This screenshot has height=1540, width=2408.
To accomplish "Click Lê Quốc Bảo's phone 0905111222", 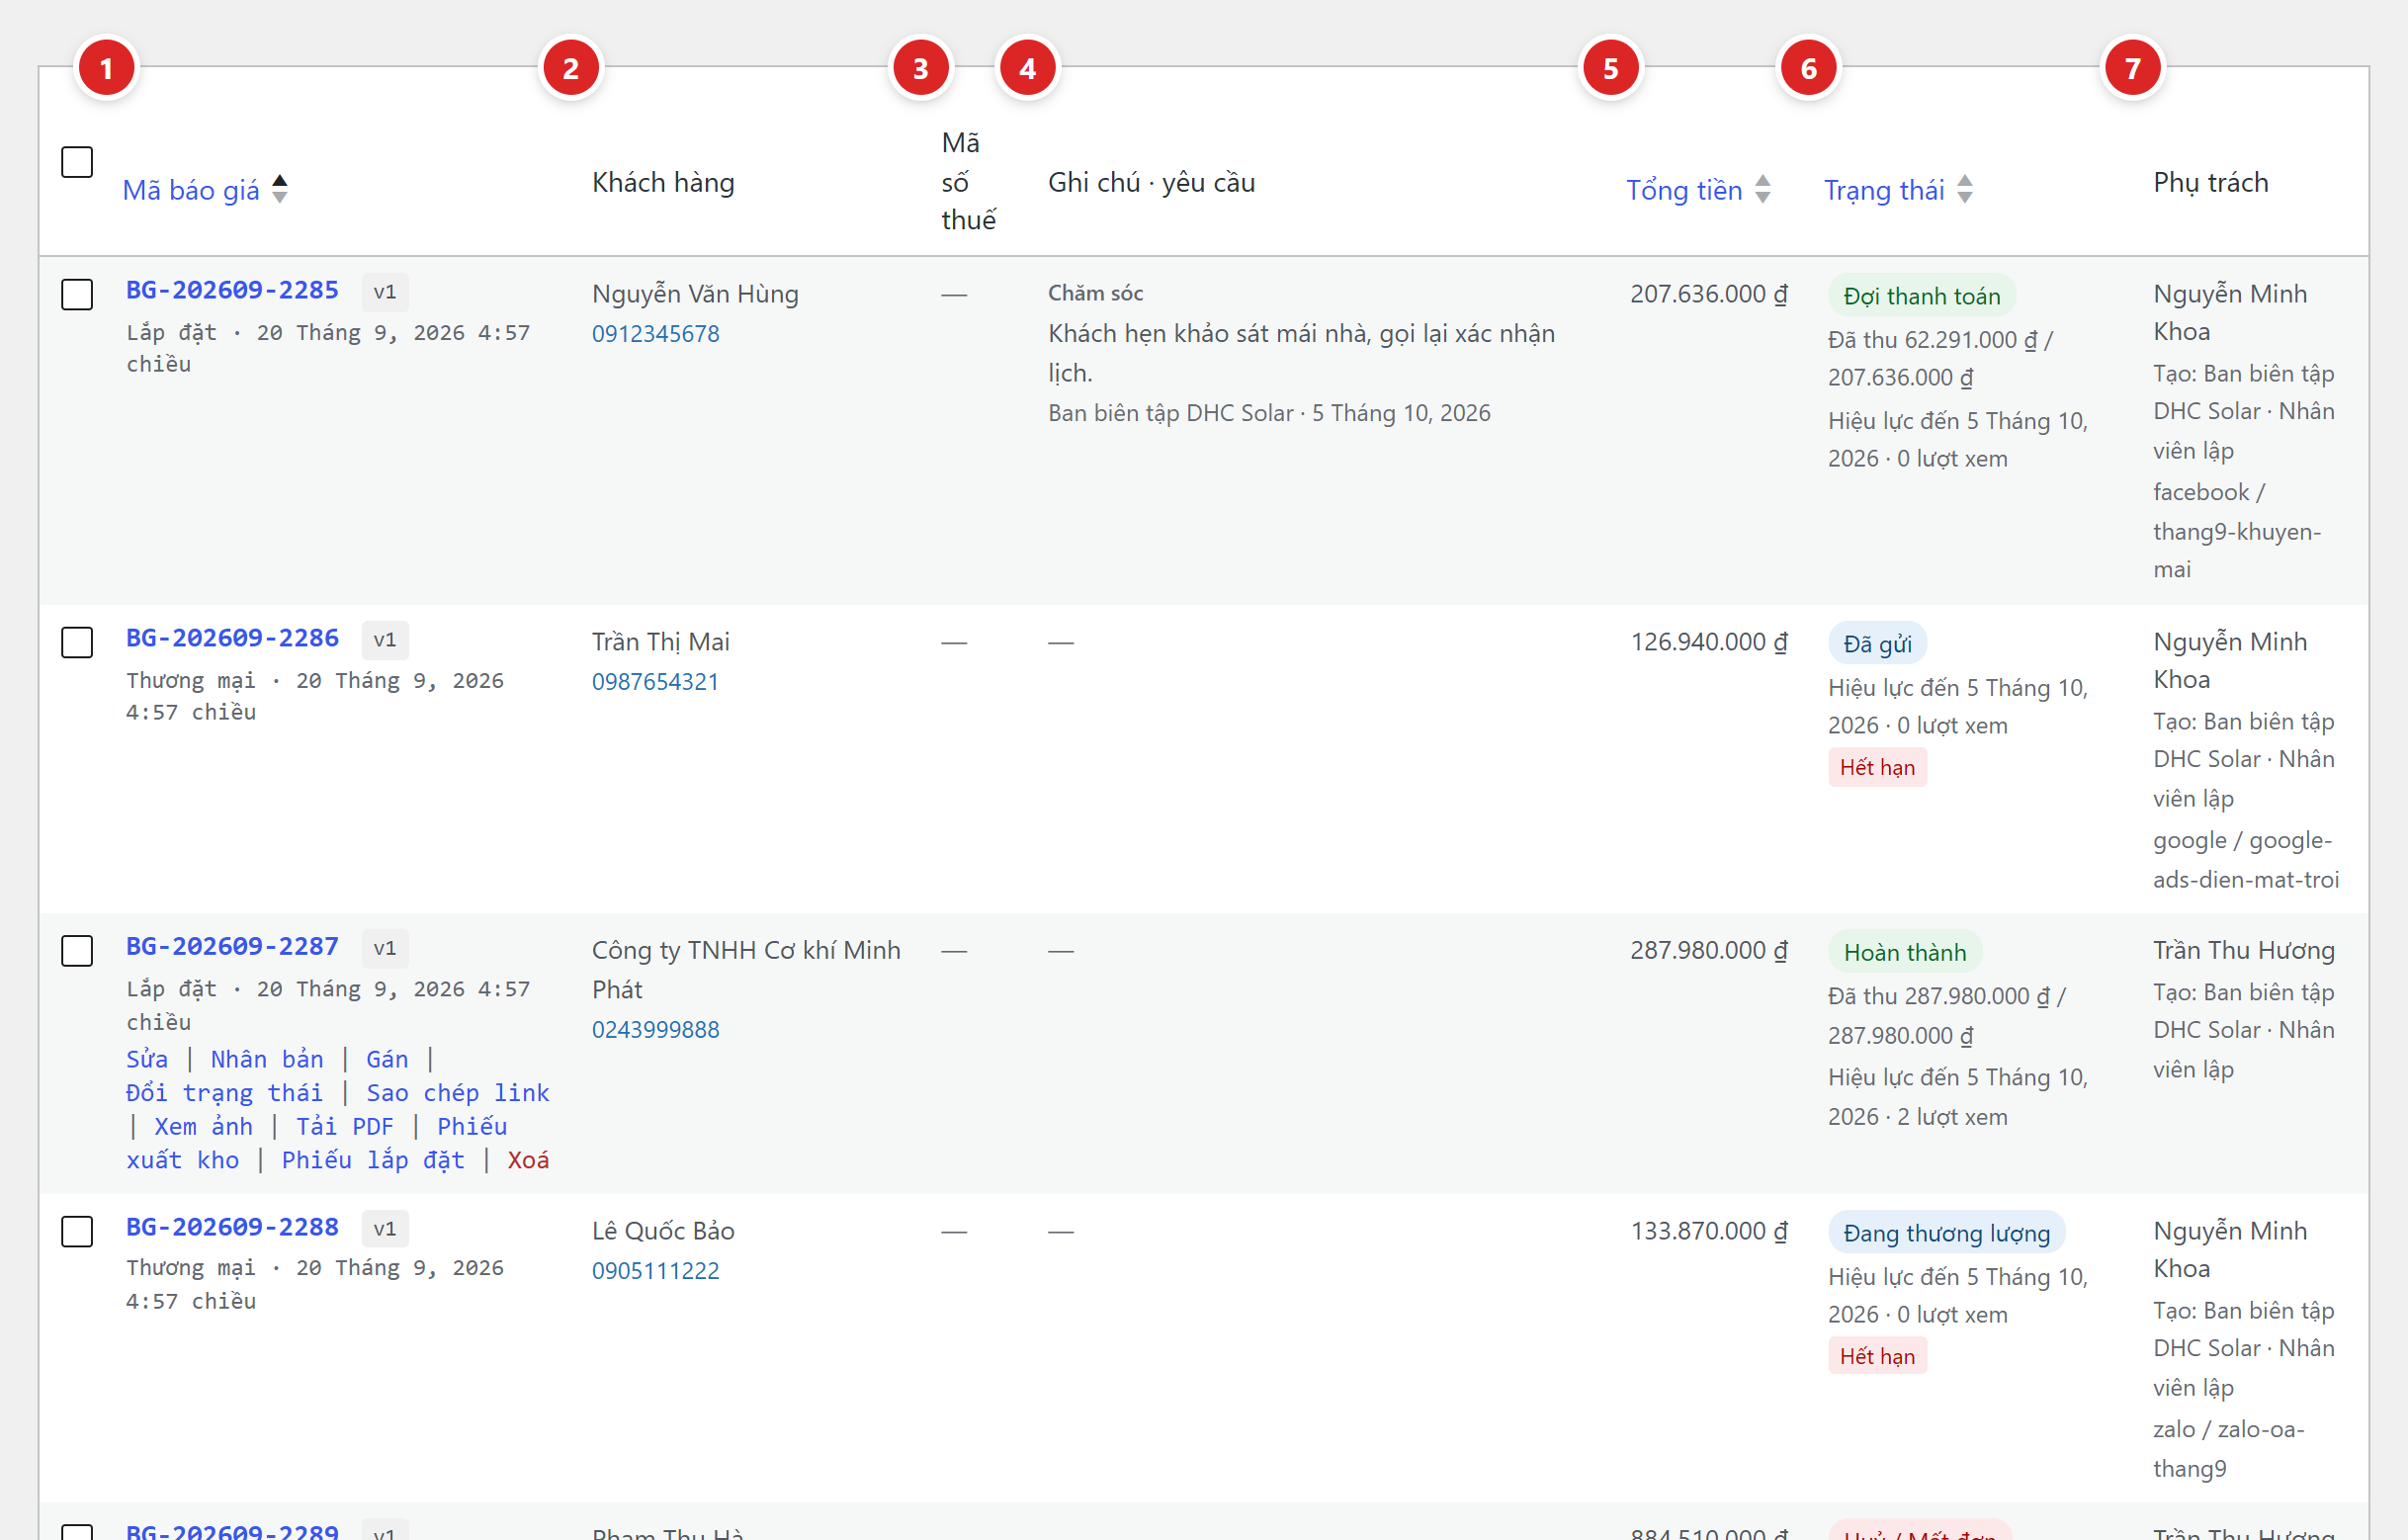I will pyautogui.click(x=656, y=1271).
